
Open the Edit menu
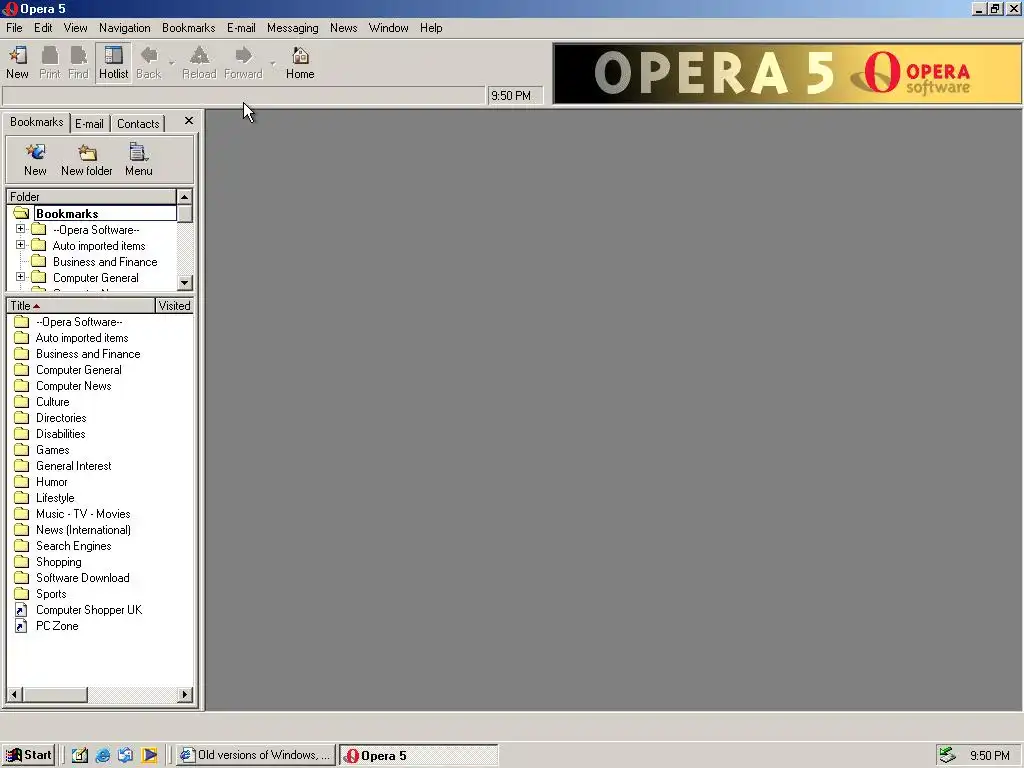click(x=43, y=27)
